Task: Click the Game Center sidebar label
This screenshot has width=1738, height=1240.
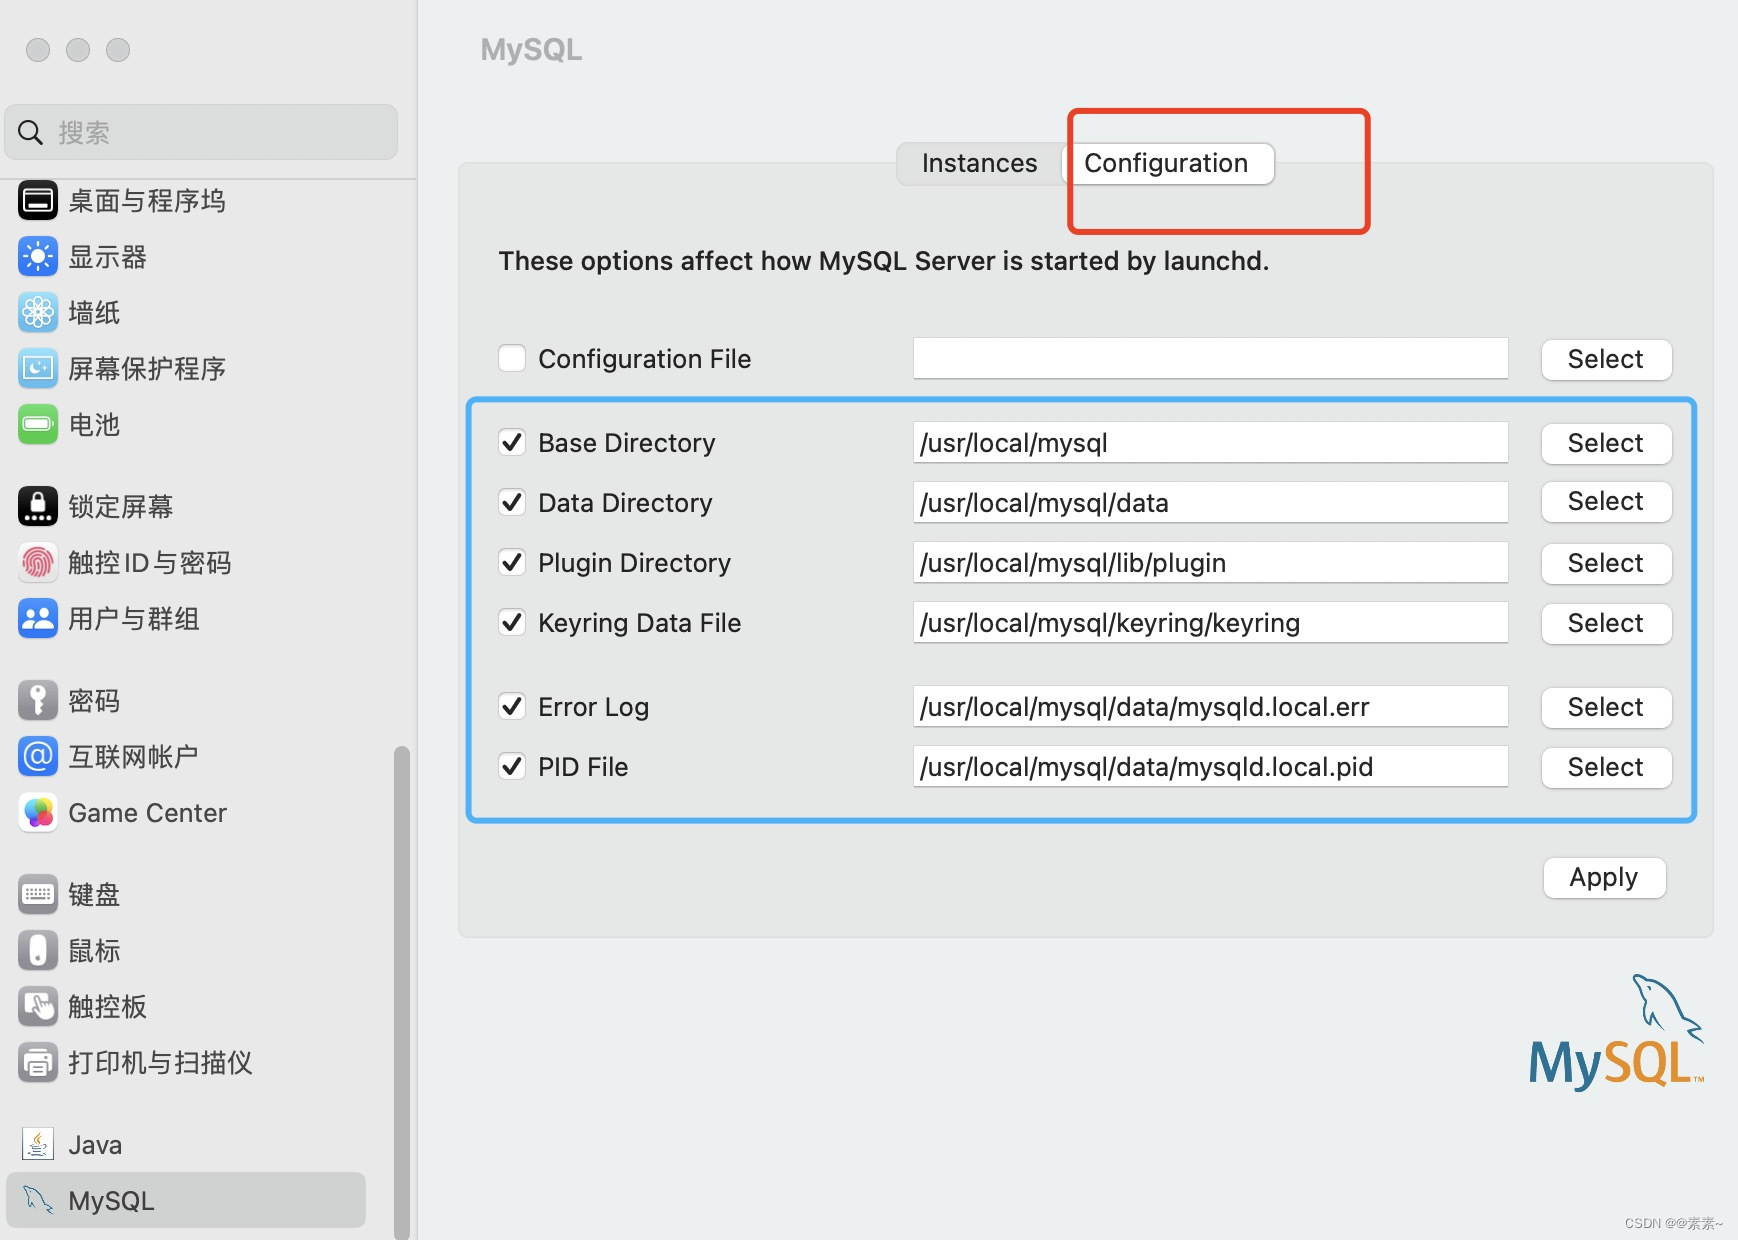Action: click(148, 813)
